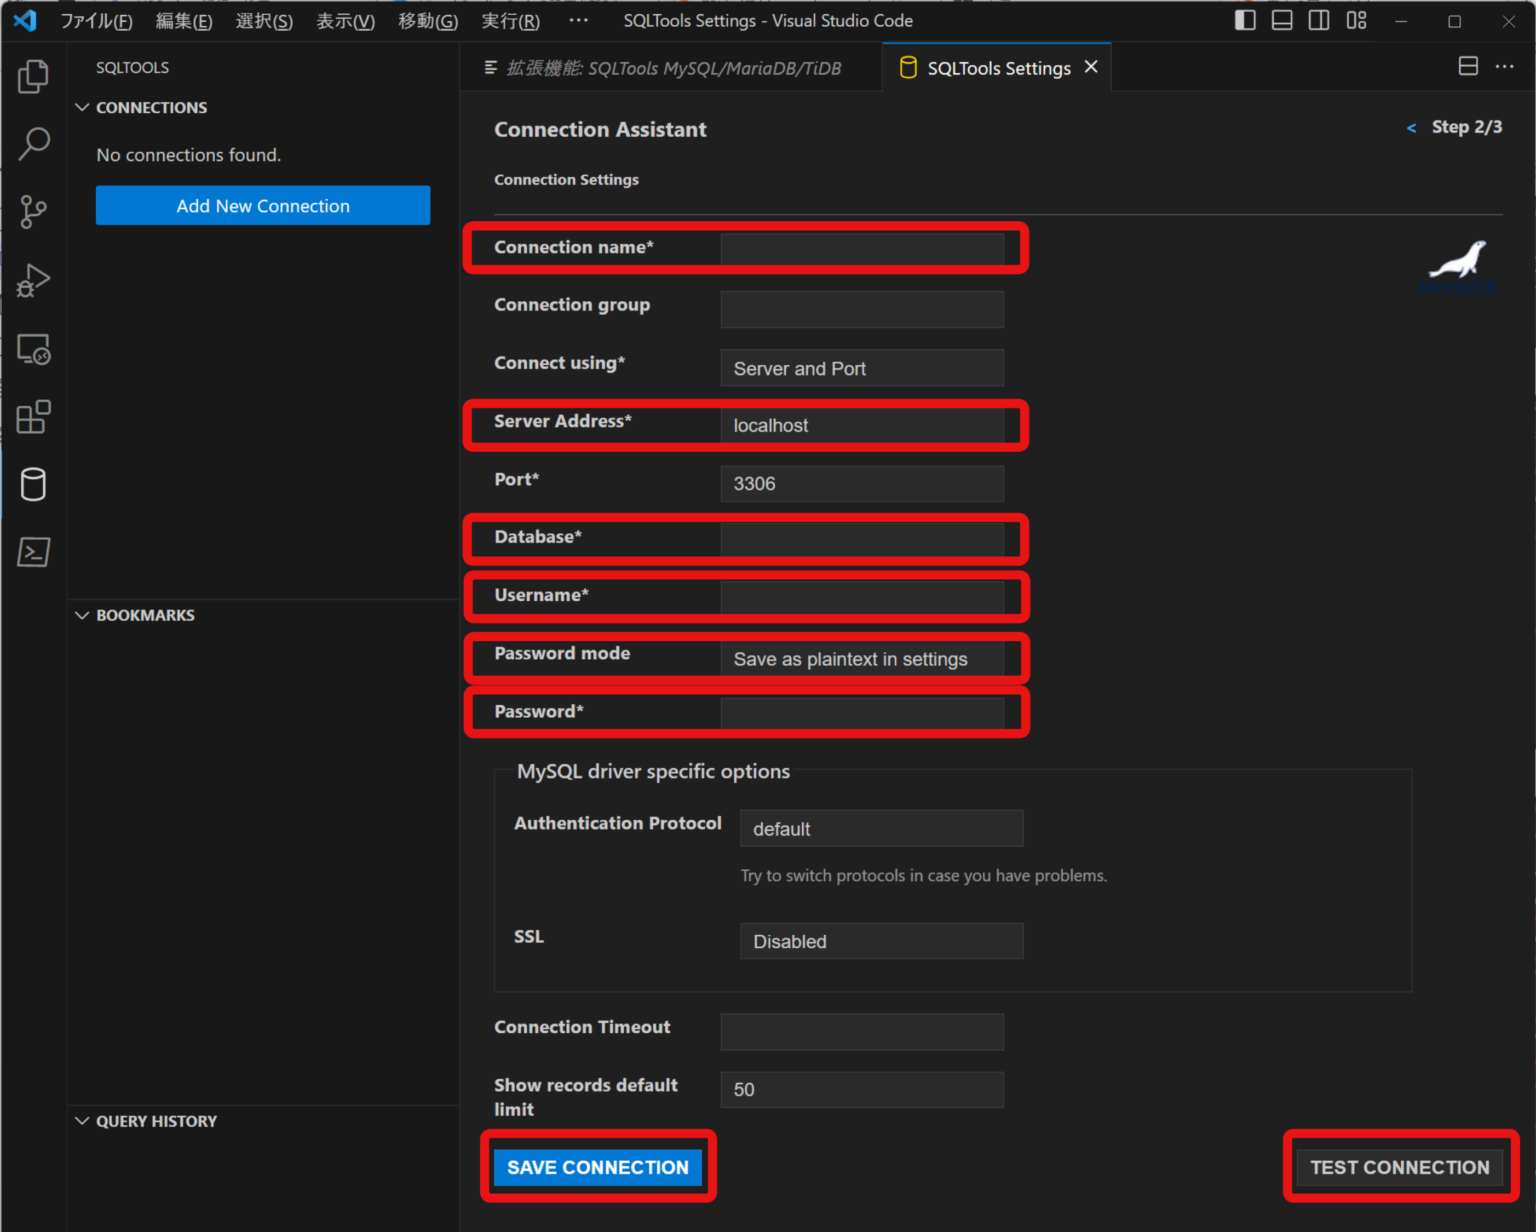Open the Source Control icon
Image resolution: width=1536 pixels, height=1232 pixels.
coord(33,212)
